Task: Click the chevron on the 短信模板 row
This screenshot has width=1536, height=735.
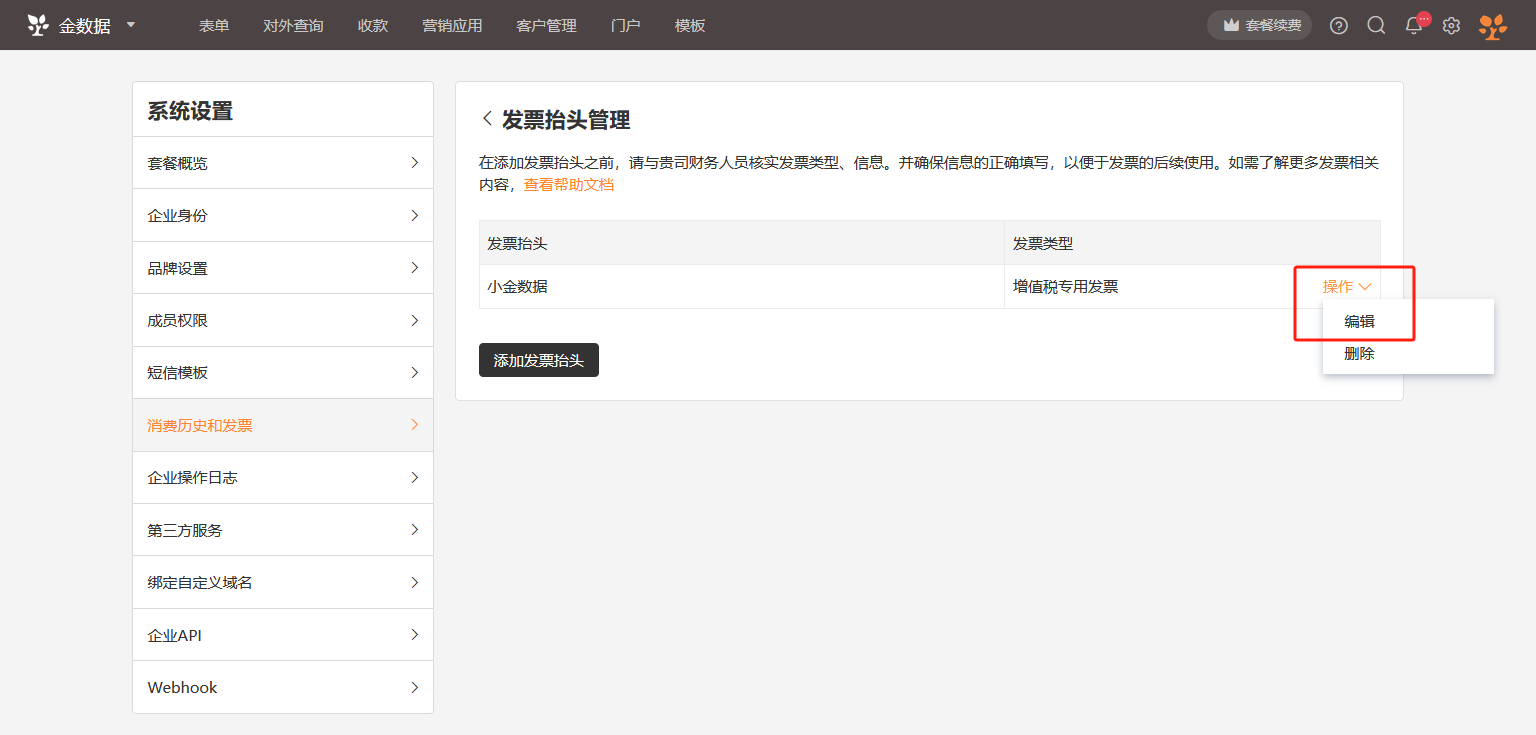Action: [415, 372]
